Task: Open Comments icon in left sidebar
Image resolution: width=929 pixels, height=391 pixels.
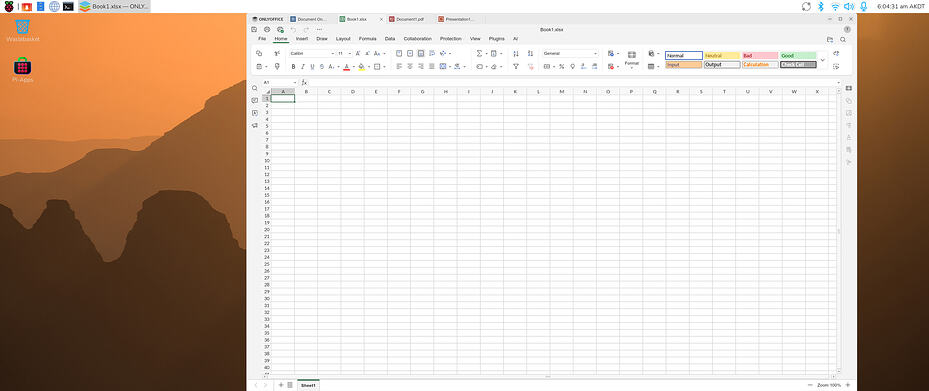Action: [255, 101]
